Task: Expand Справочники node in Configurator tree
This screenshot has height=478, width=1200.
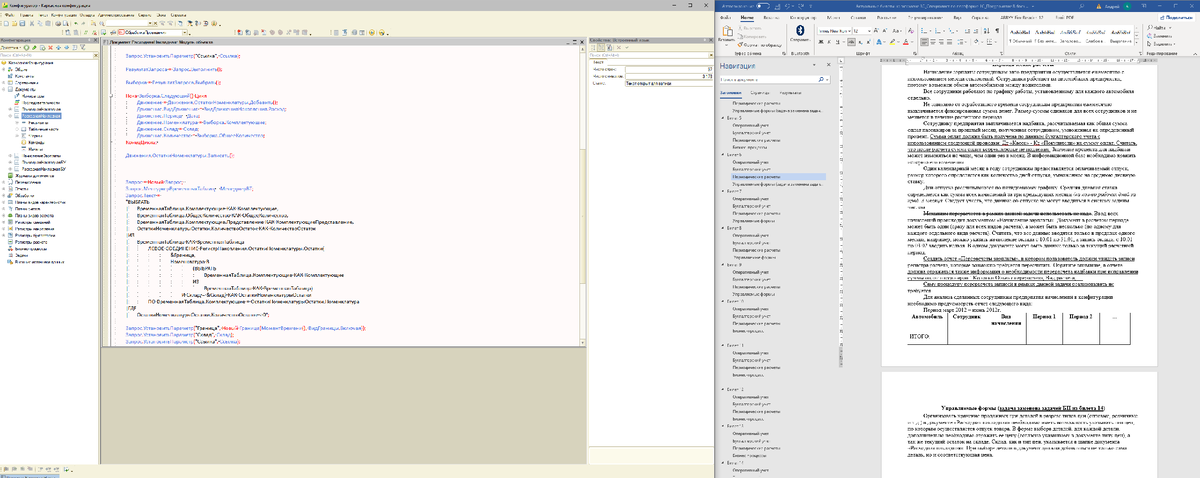Action: click(3, 82)
